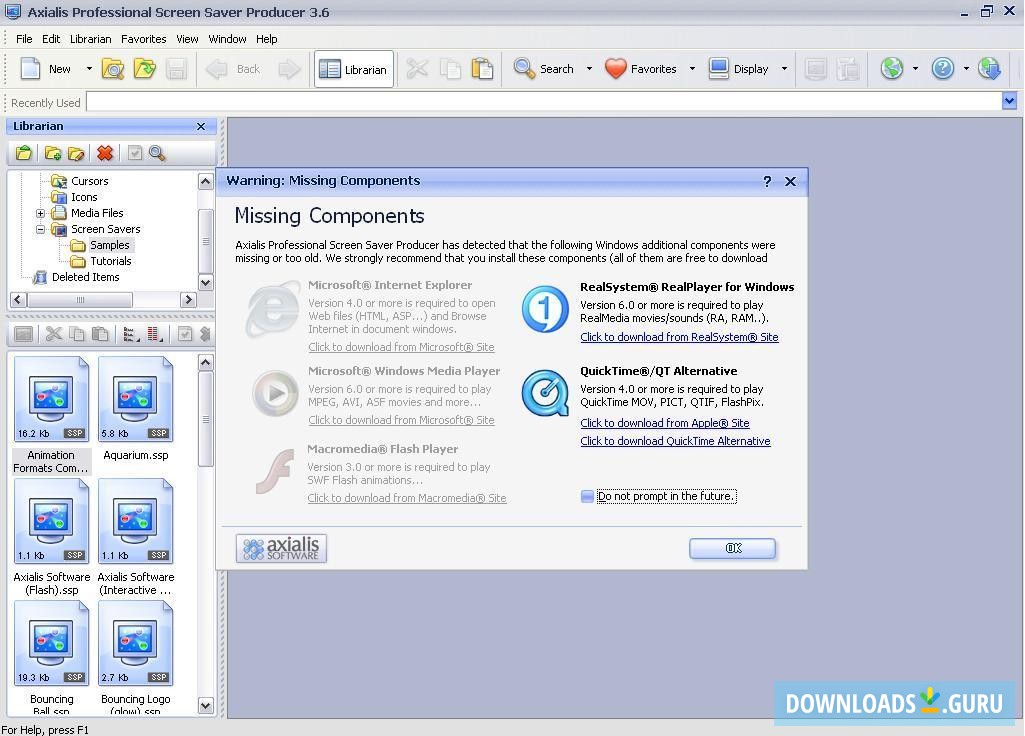
Task: Open the Window menu
Action: tap(227, 39)
